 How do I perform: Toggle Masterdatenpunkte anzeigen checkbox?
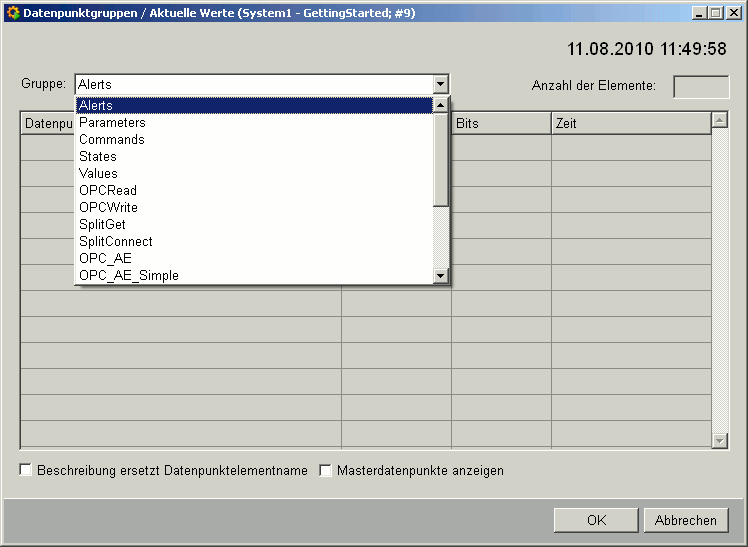tap(326, 470)
